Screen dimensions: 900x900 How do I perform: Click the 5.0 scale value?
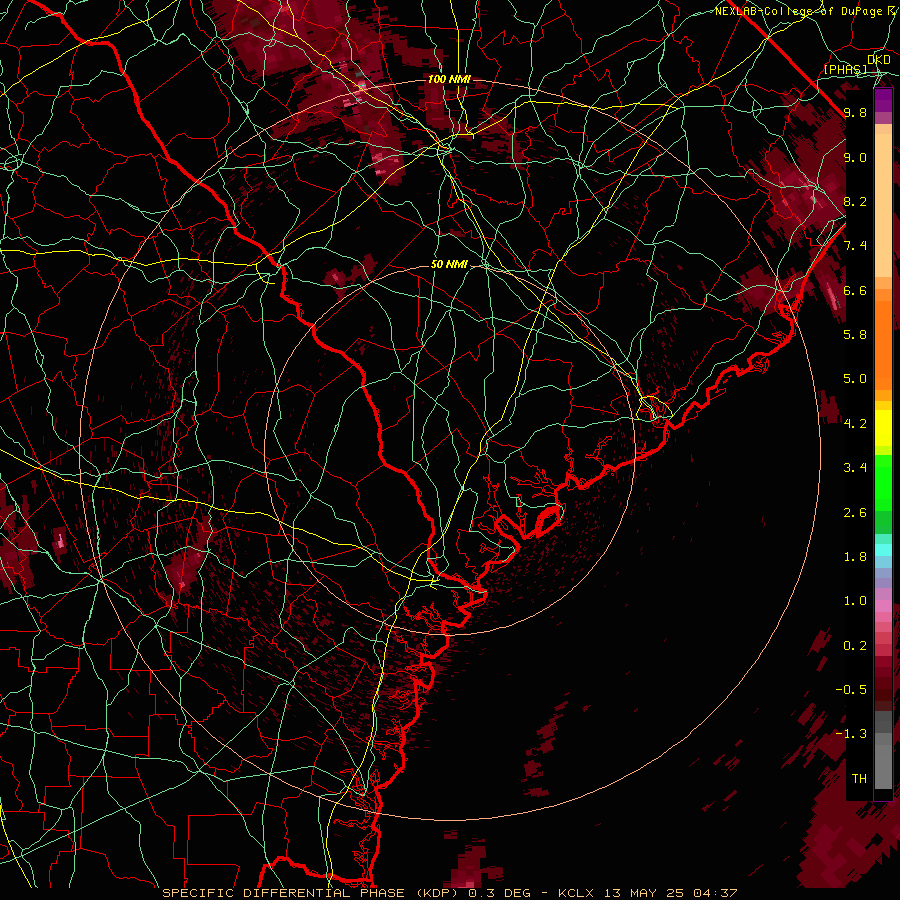point(855,379)
